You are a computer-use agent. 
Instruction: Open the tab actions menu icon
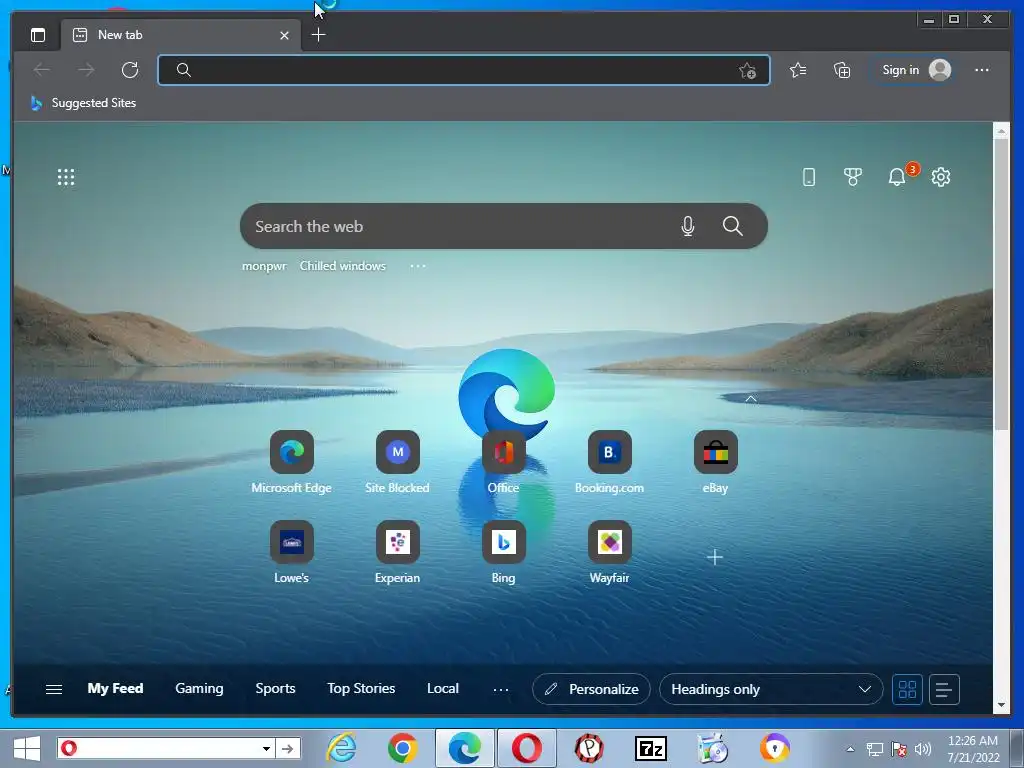click(38, 35)
